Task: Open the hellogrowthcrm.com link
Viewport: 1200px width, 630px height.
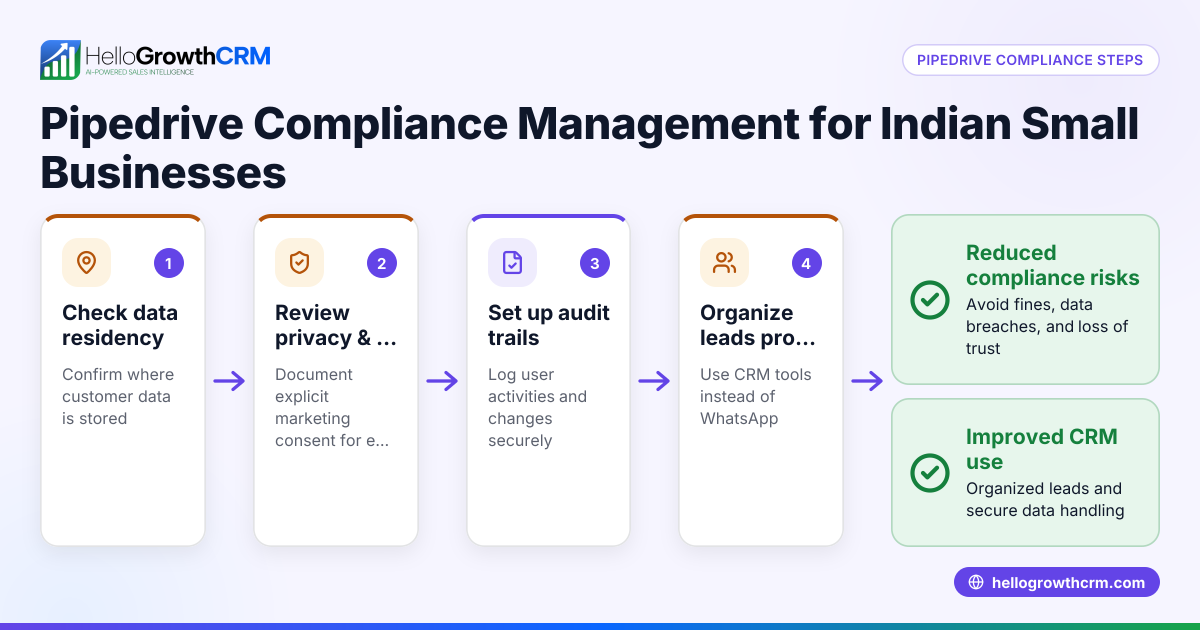Action: pyautogui.click(x=1056, y=583)
